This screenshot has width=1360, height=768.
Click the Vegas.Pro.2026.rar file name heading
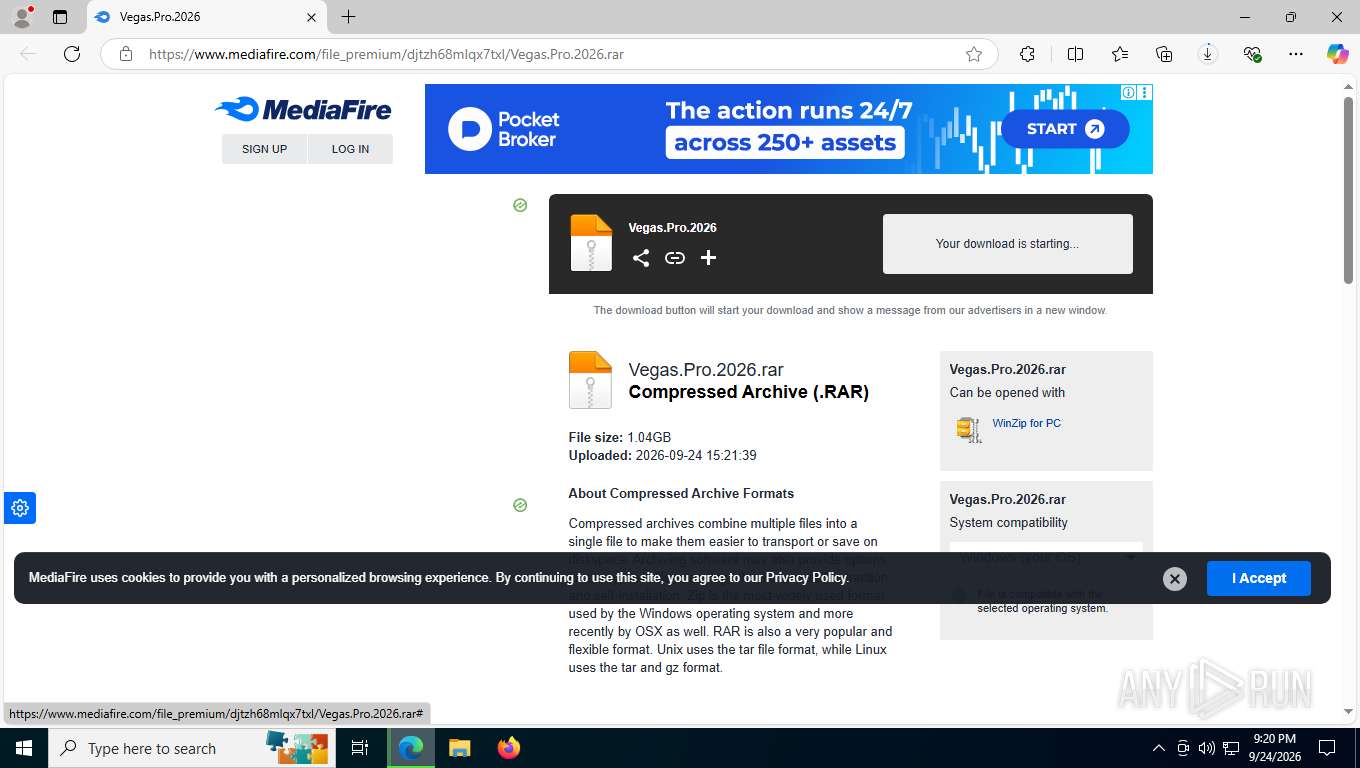[x=706, y=369]
